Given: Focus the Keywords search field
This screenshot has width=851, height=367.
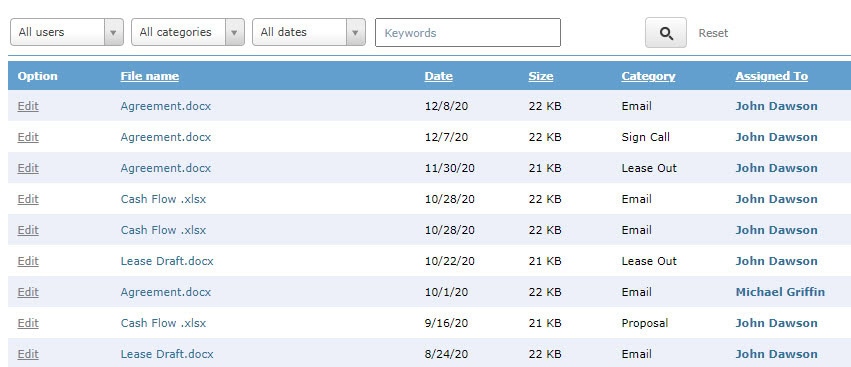Looking at the screenshot, I should [x=468, y=33].
